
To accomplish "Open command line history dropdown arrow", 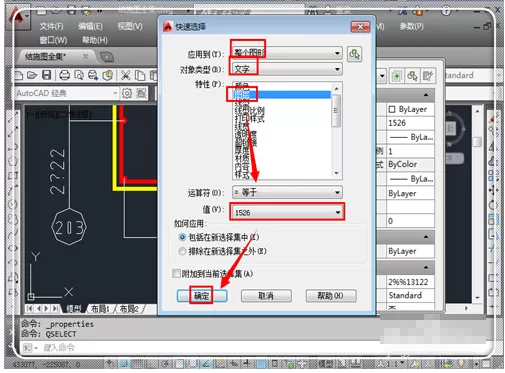I will point(36,348).
